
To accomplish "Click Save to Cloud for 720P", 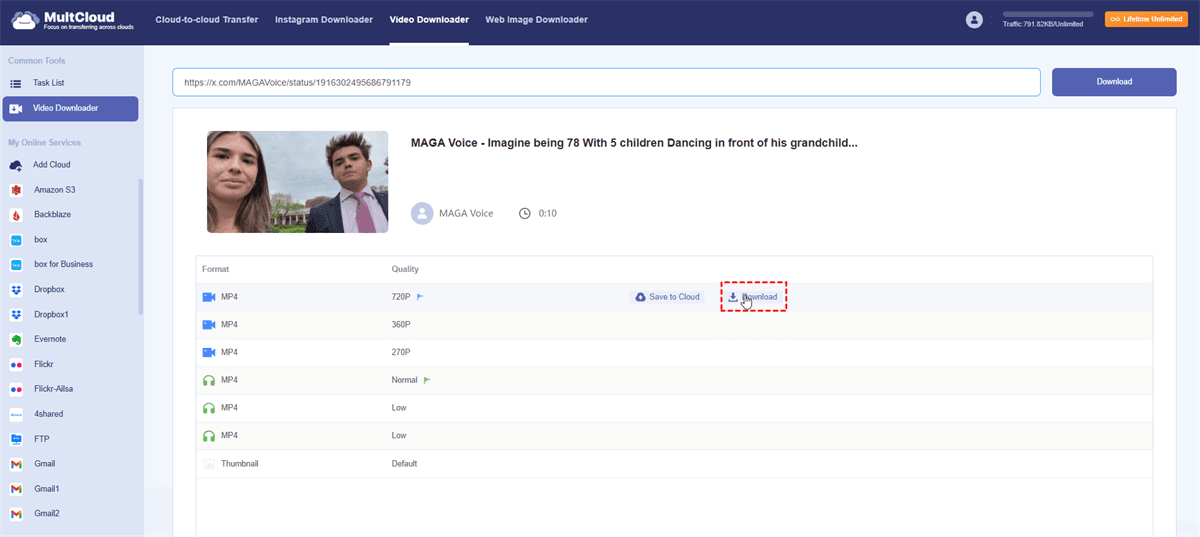I will point(668,297).
